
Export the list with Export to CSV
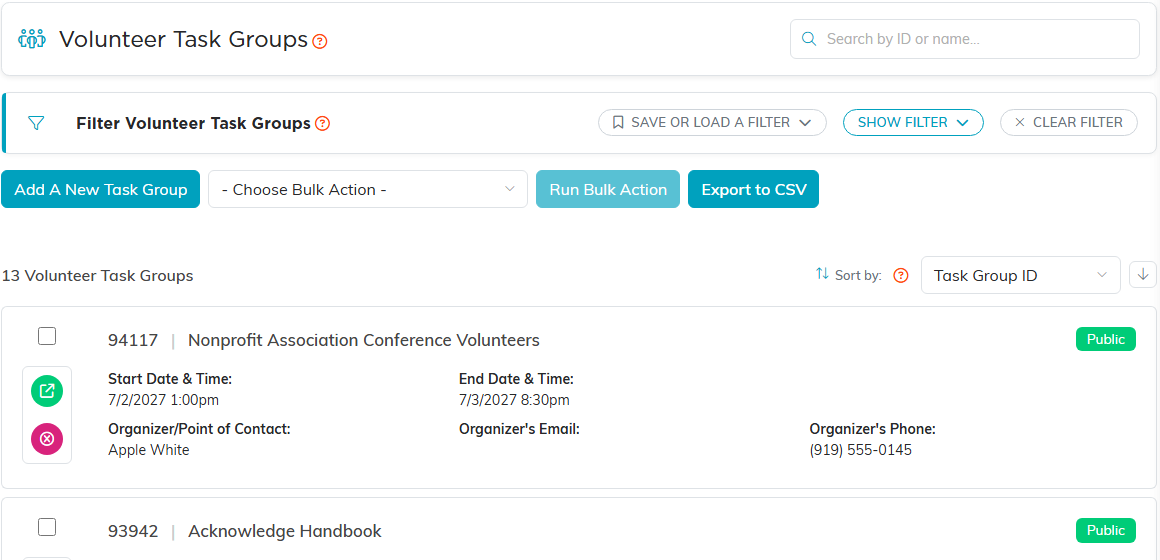[753, 189]
